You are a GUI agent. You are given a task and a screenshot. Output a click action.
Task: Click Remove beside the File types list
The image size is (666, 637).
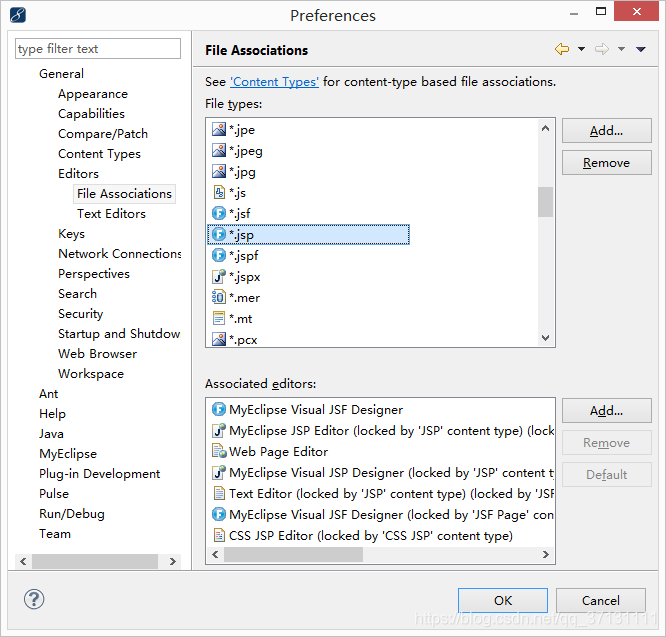(x=607, y=163)
